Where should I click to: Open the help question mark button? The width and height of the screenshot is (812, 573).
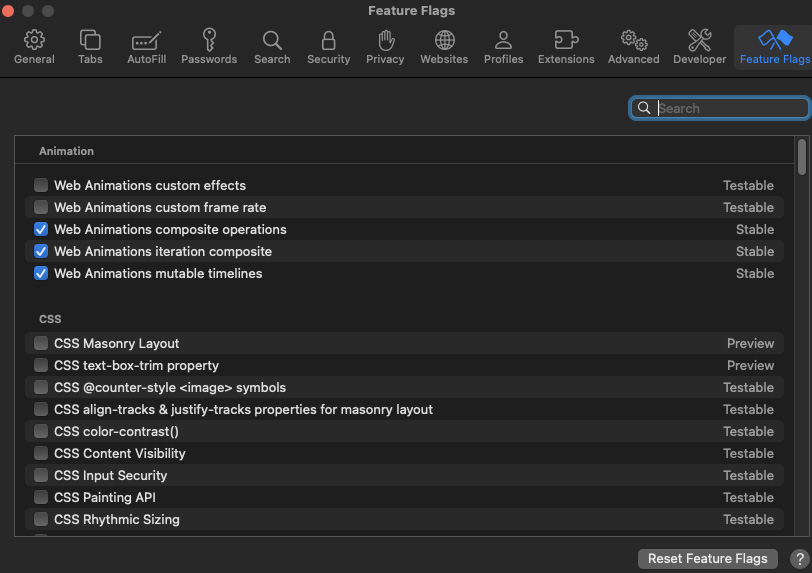(800, 559)
